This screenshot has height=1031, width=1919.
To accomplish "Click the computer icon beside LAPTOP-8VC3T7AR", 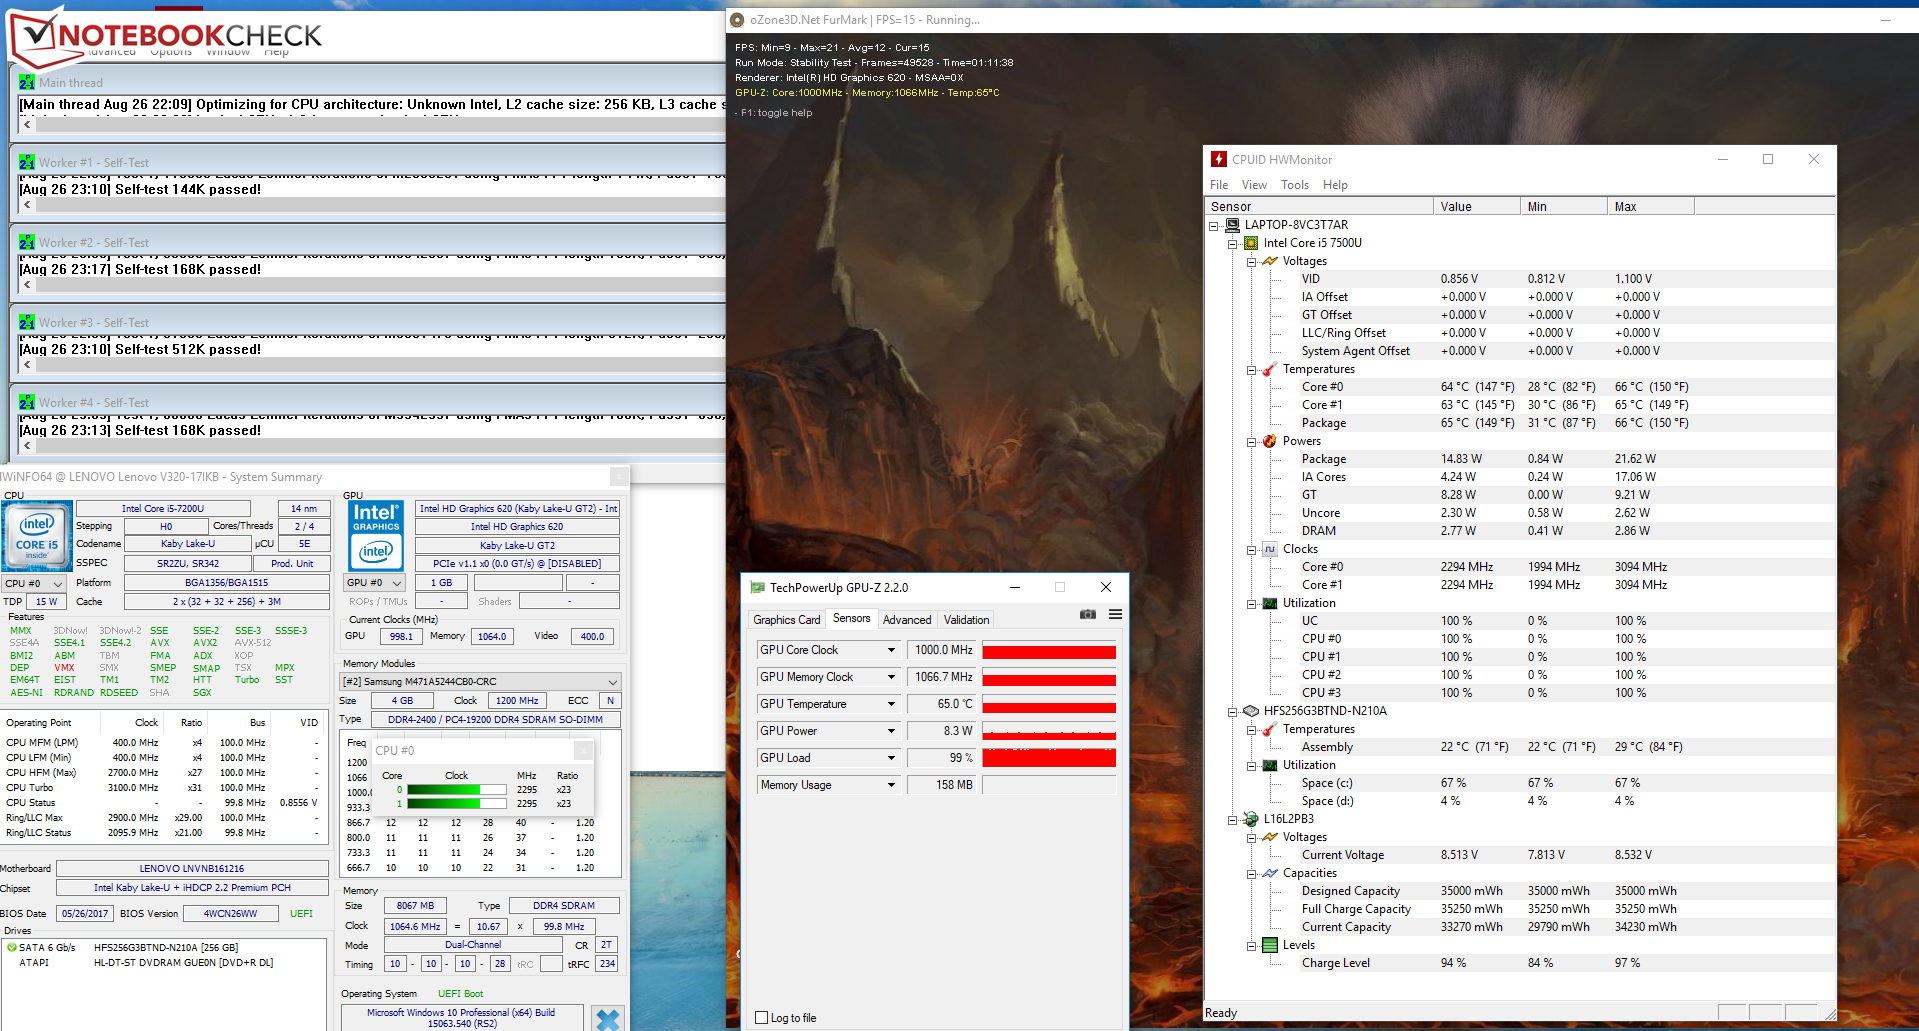I will [x=1232, y=225].
